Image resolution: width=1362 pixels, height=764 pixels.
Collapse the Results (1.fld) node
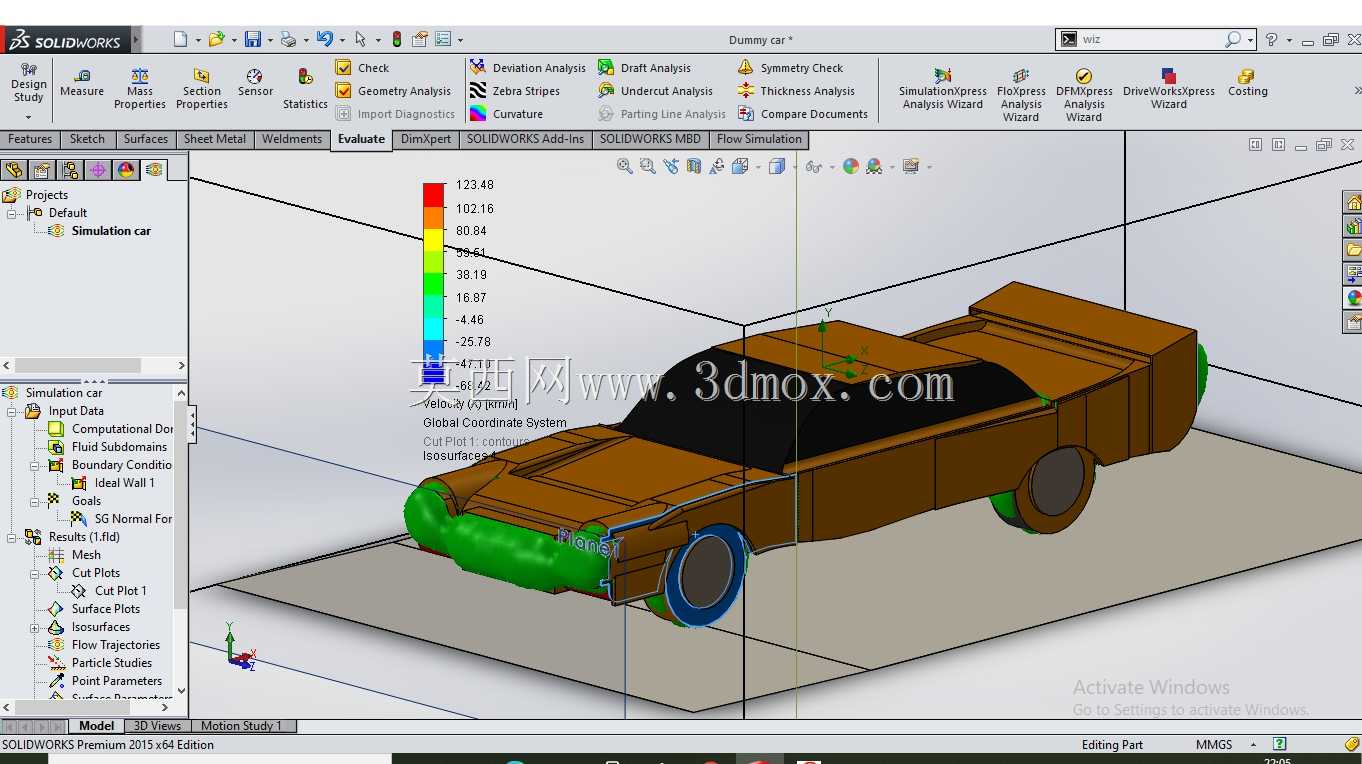click(12, 537)
